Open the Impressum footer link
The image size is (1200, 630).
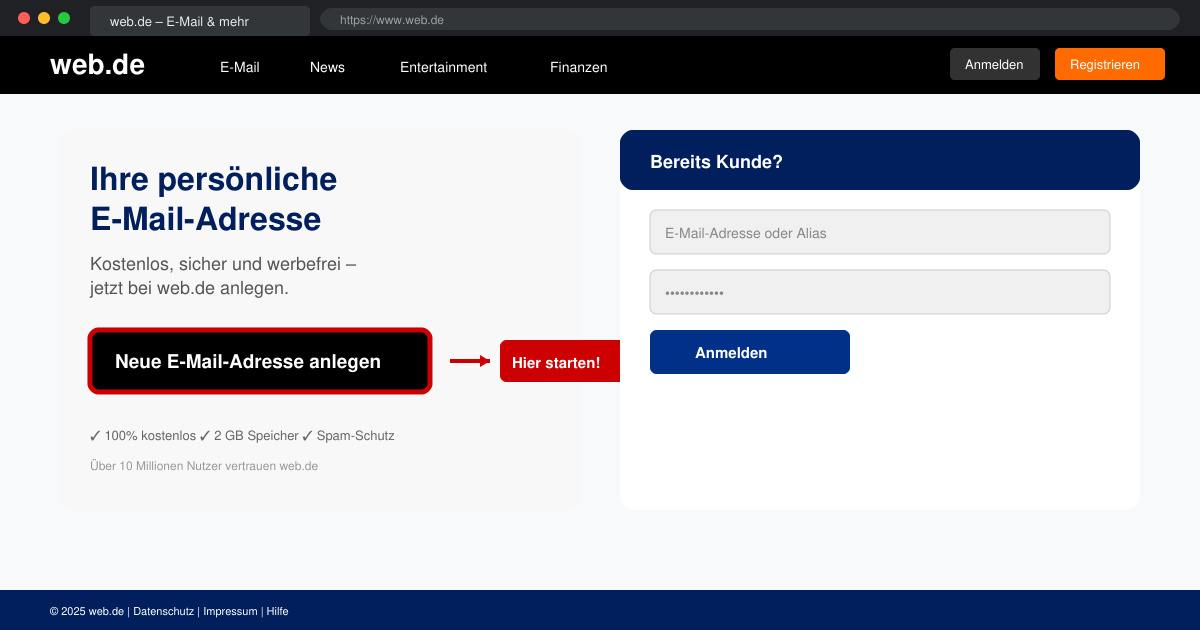230,611
